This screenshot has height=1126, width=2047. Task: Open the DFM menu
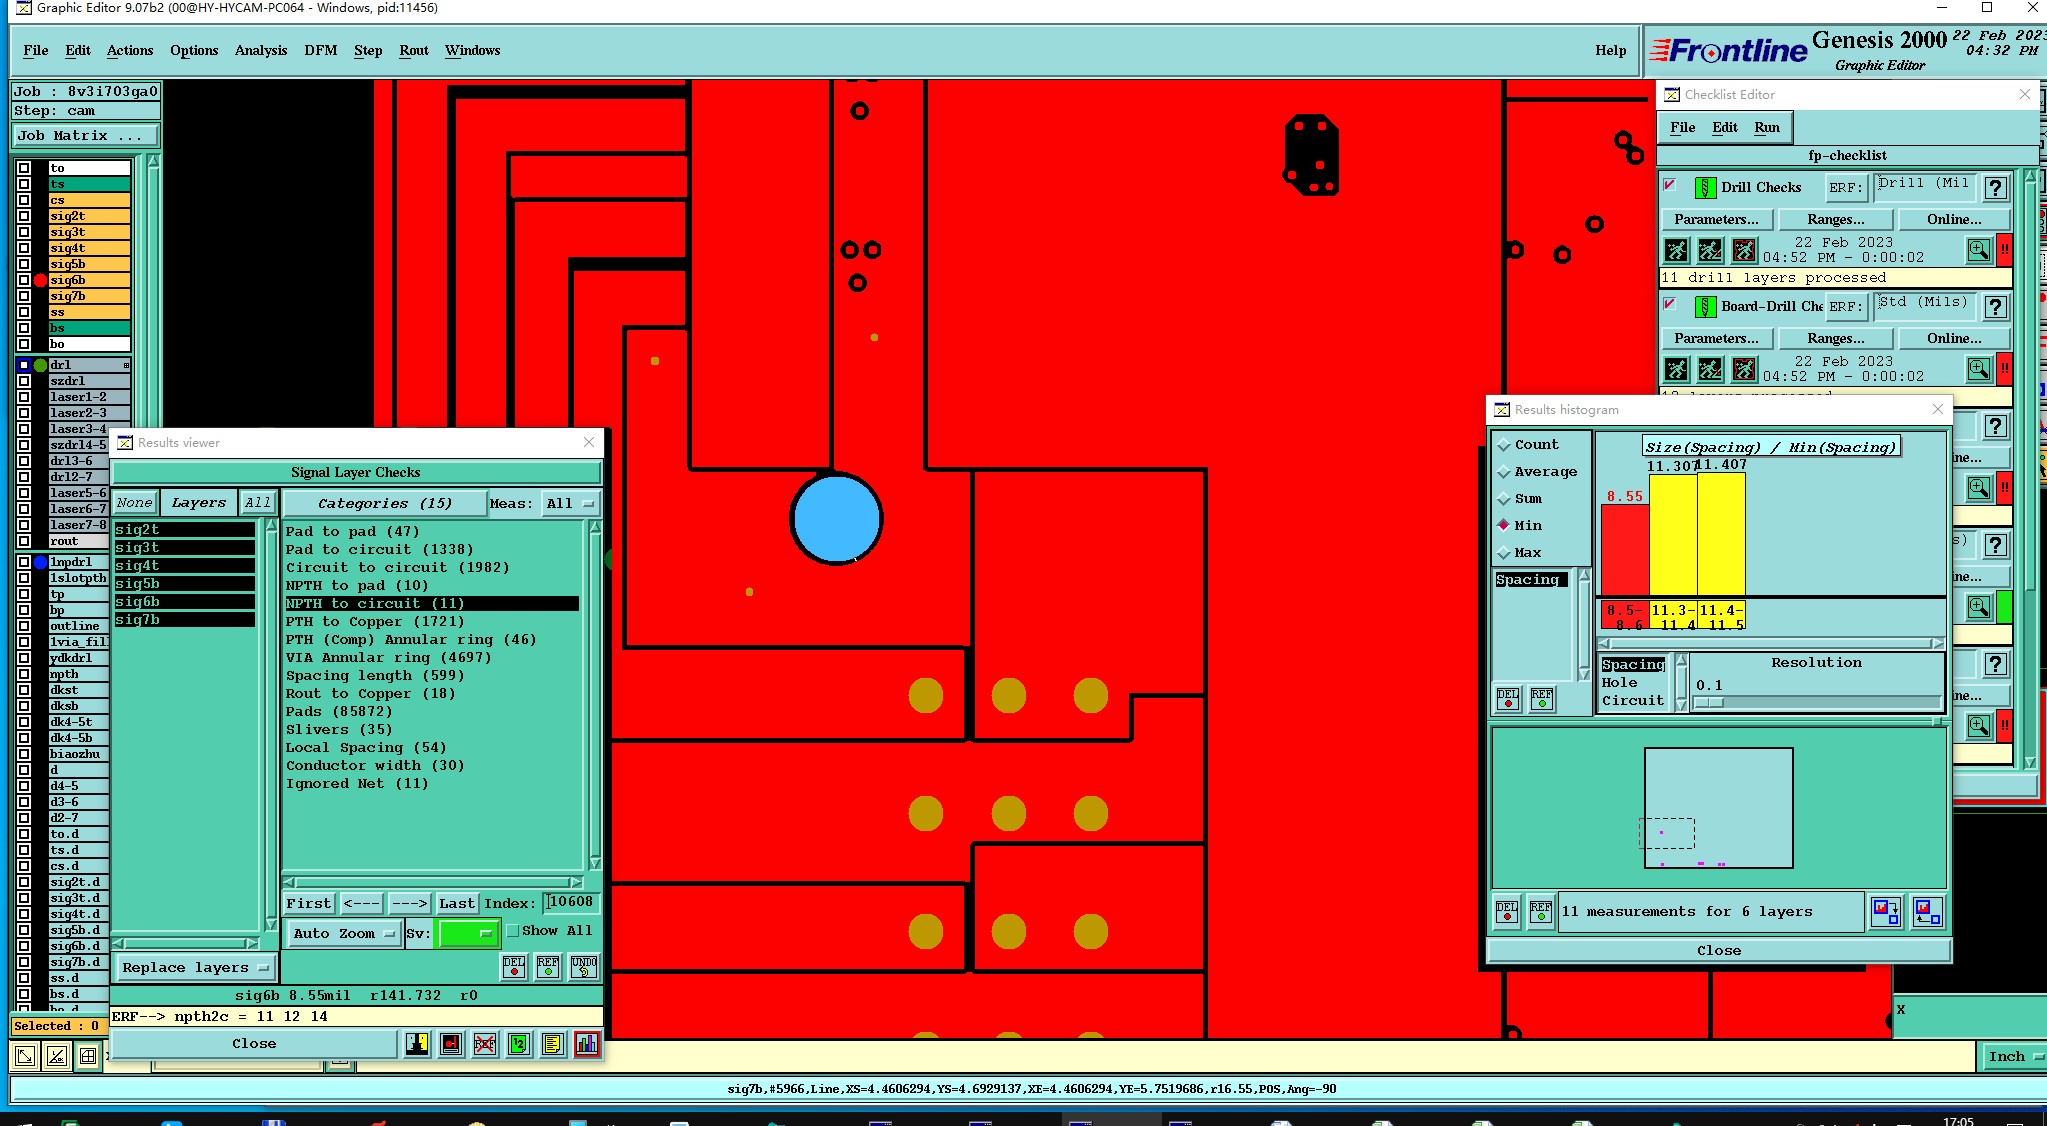(320, 50)
